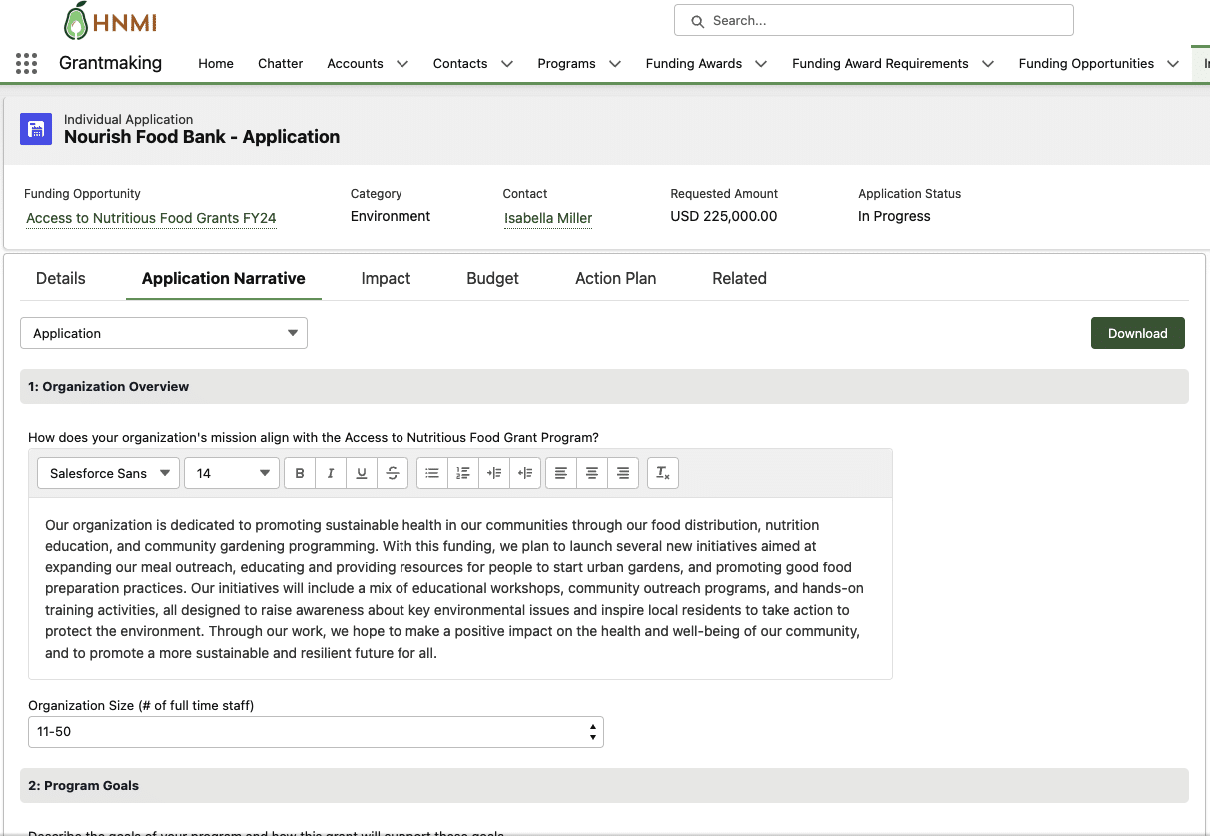Center align the paragraph text
The width and height of the screenshot is (1210, 836).
592,473
